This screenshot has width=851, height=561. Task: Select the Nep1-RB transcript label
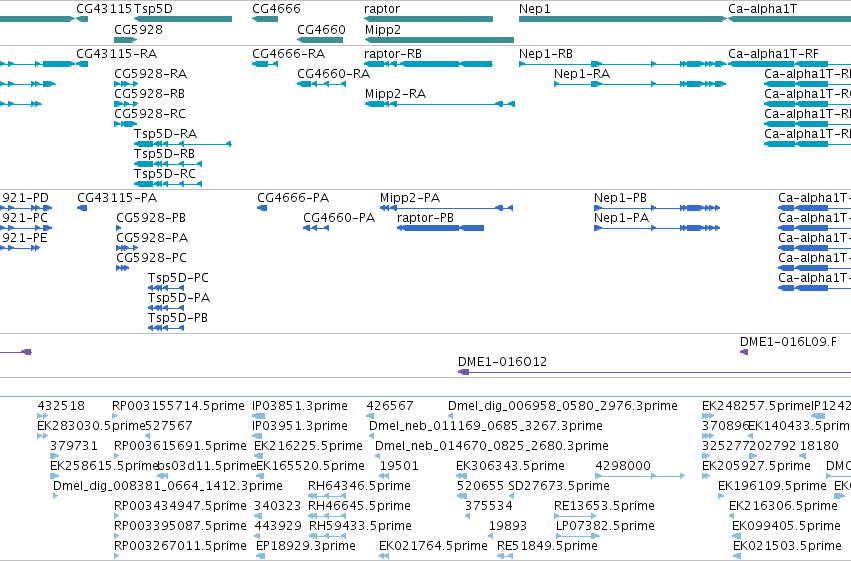coord(546,54)
